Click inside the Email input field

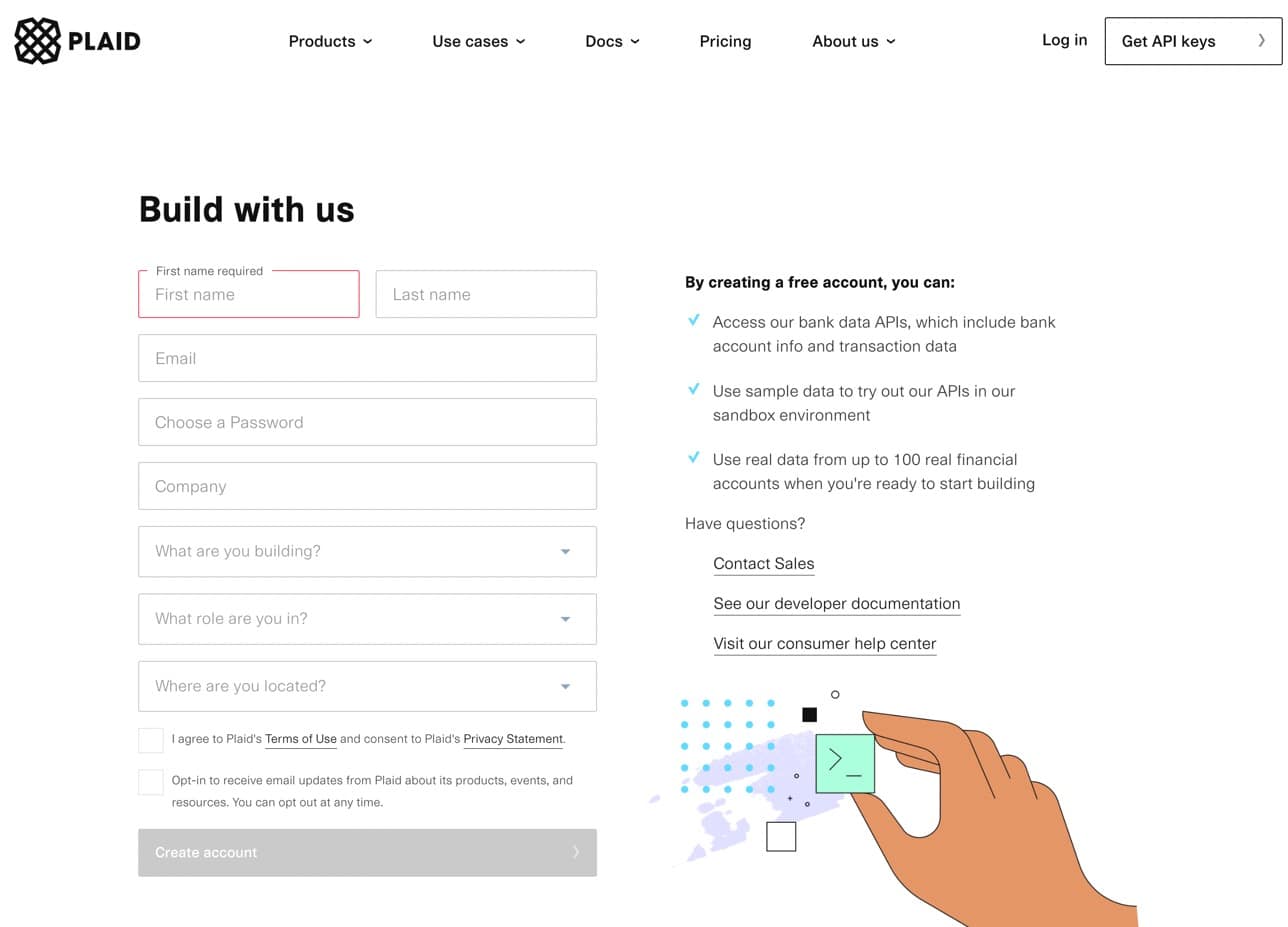(x=367, y=357)
